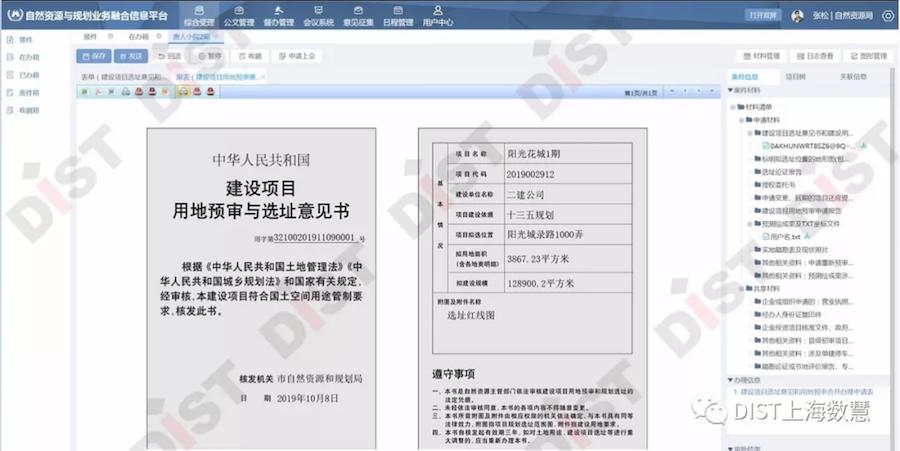Viewport: 900px width, 451px height.
Task: Click the blue 发送 button
Action: (x=131, y=56)
